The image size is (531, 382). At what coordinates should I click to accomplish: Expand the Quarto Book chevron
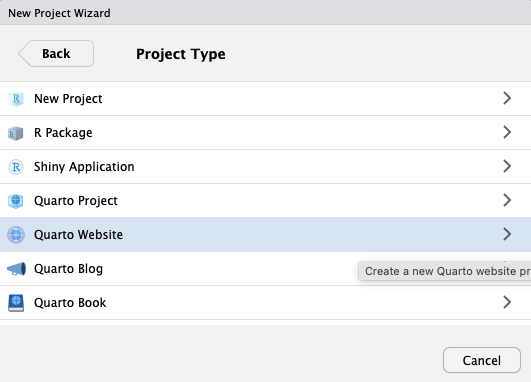click(507, 302)
